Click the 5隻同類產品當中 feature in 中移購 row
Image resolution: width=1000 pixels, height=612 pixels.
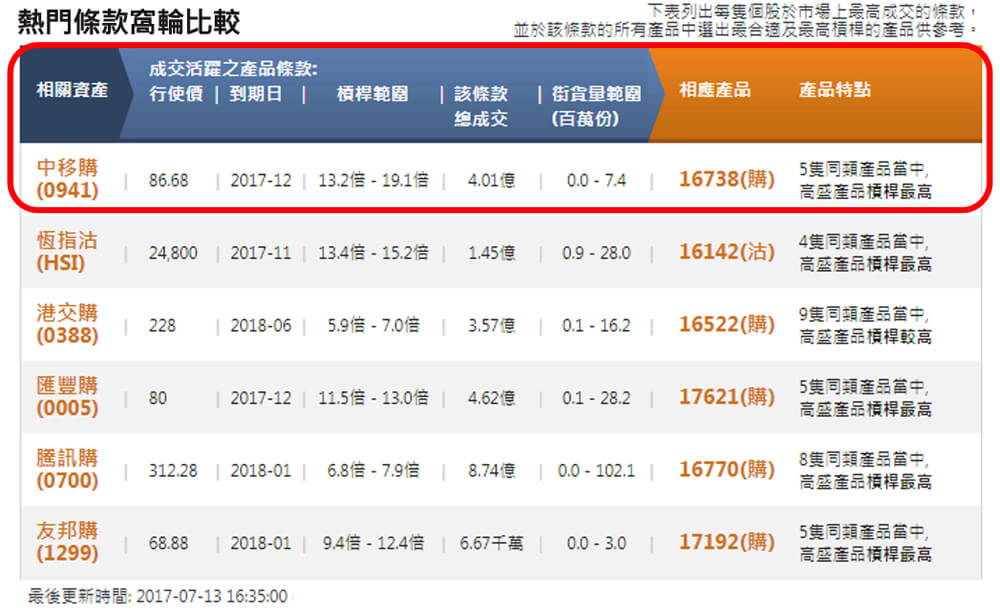tap(864, 169)
